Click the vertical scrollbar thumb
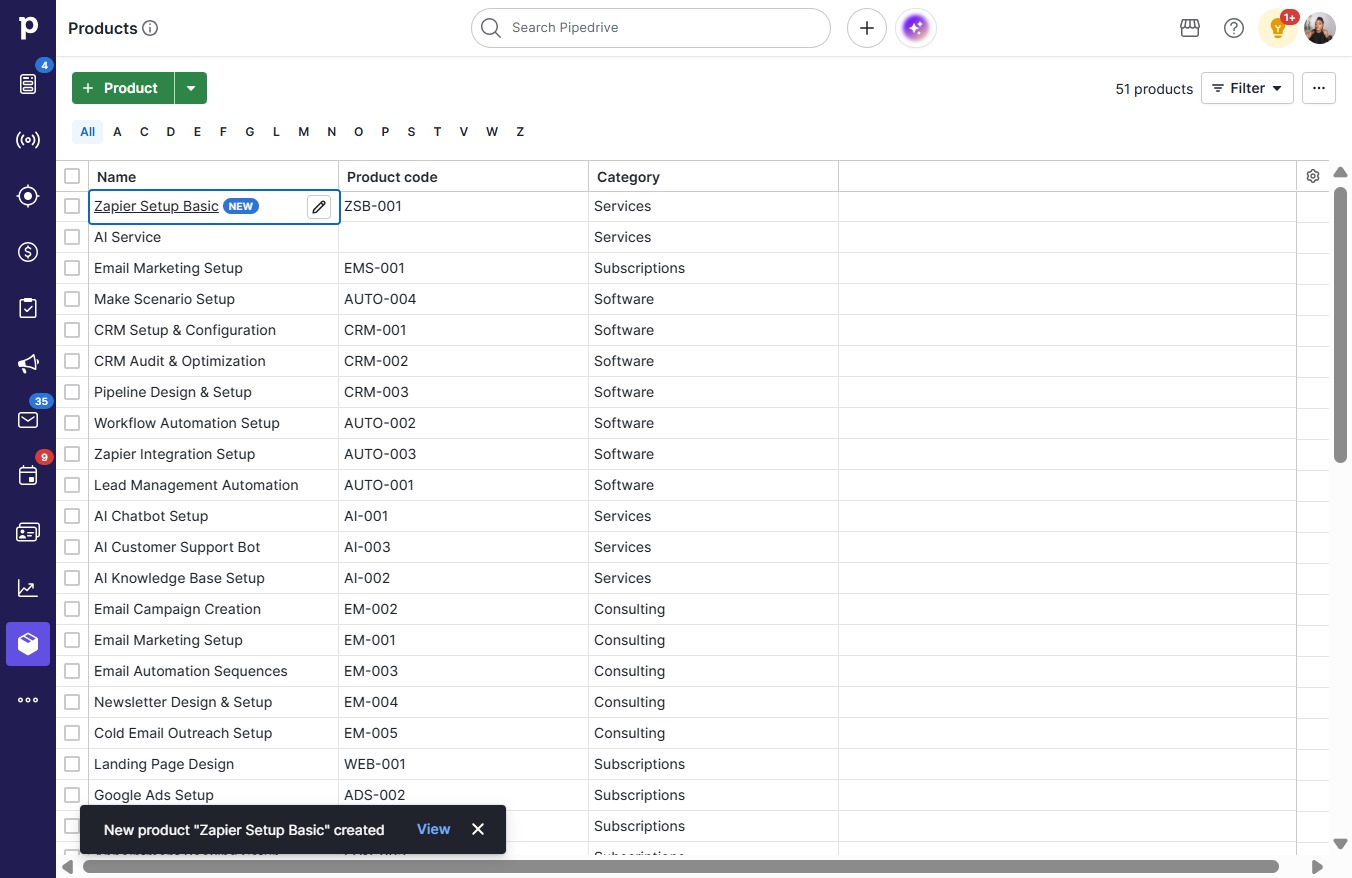This screenshot has height=878, width=1352. (x=1340, y=325)
